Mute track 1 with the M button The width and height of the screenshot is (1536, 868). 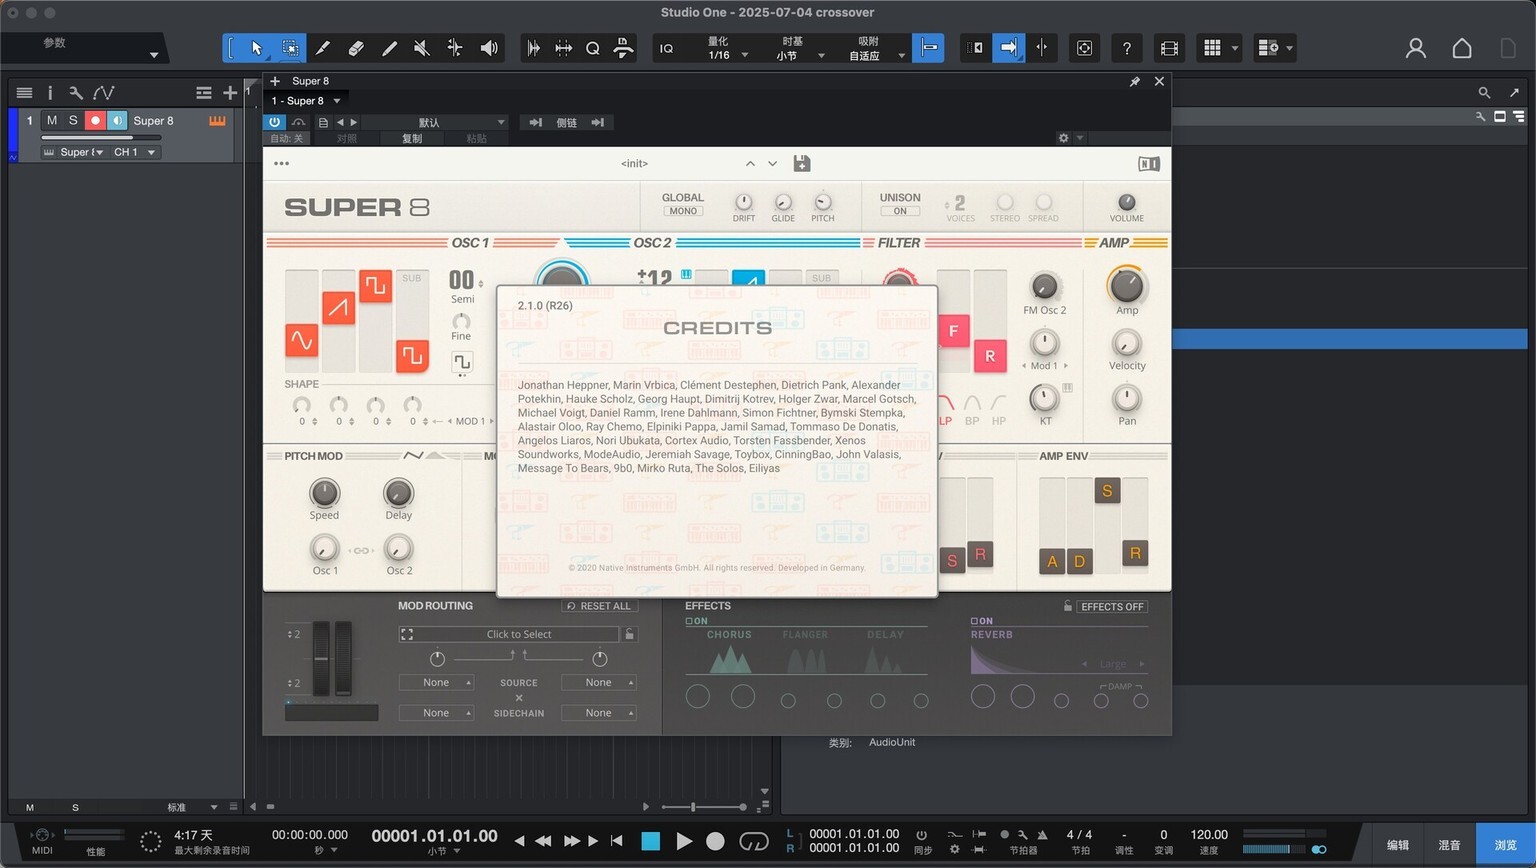tap(52, 120)
